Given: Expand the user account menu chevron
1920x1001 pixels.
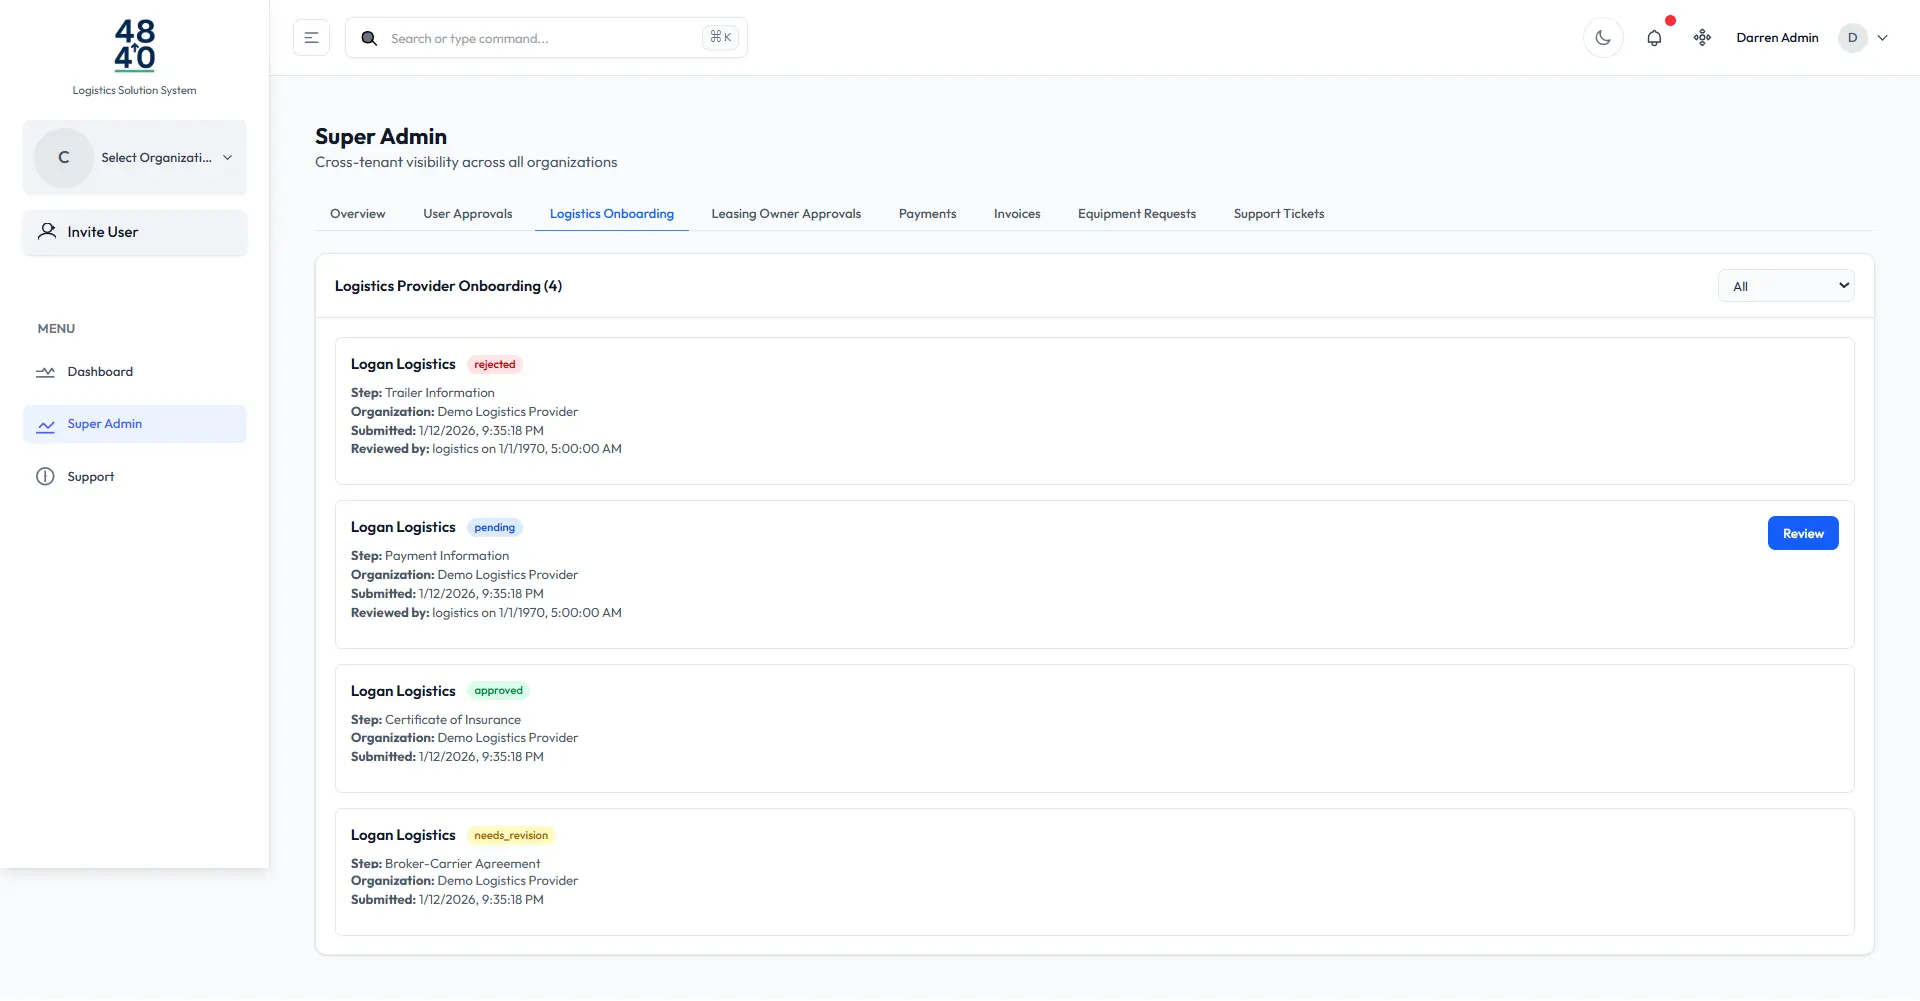Looking at the screenshot, I should pyautogui.click(x=1883, y=38).
